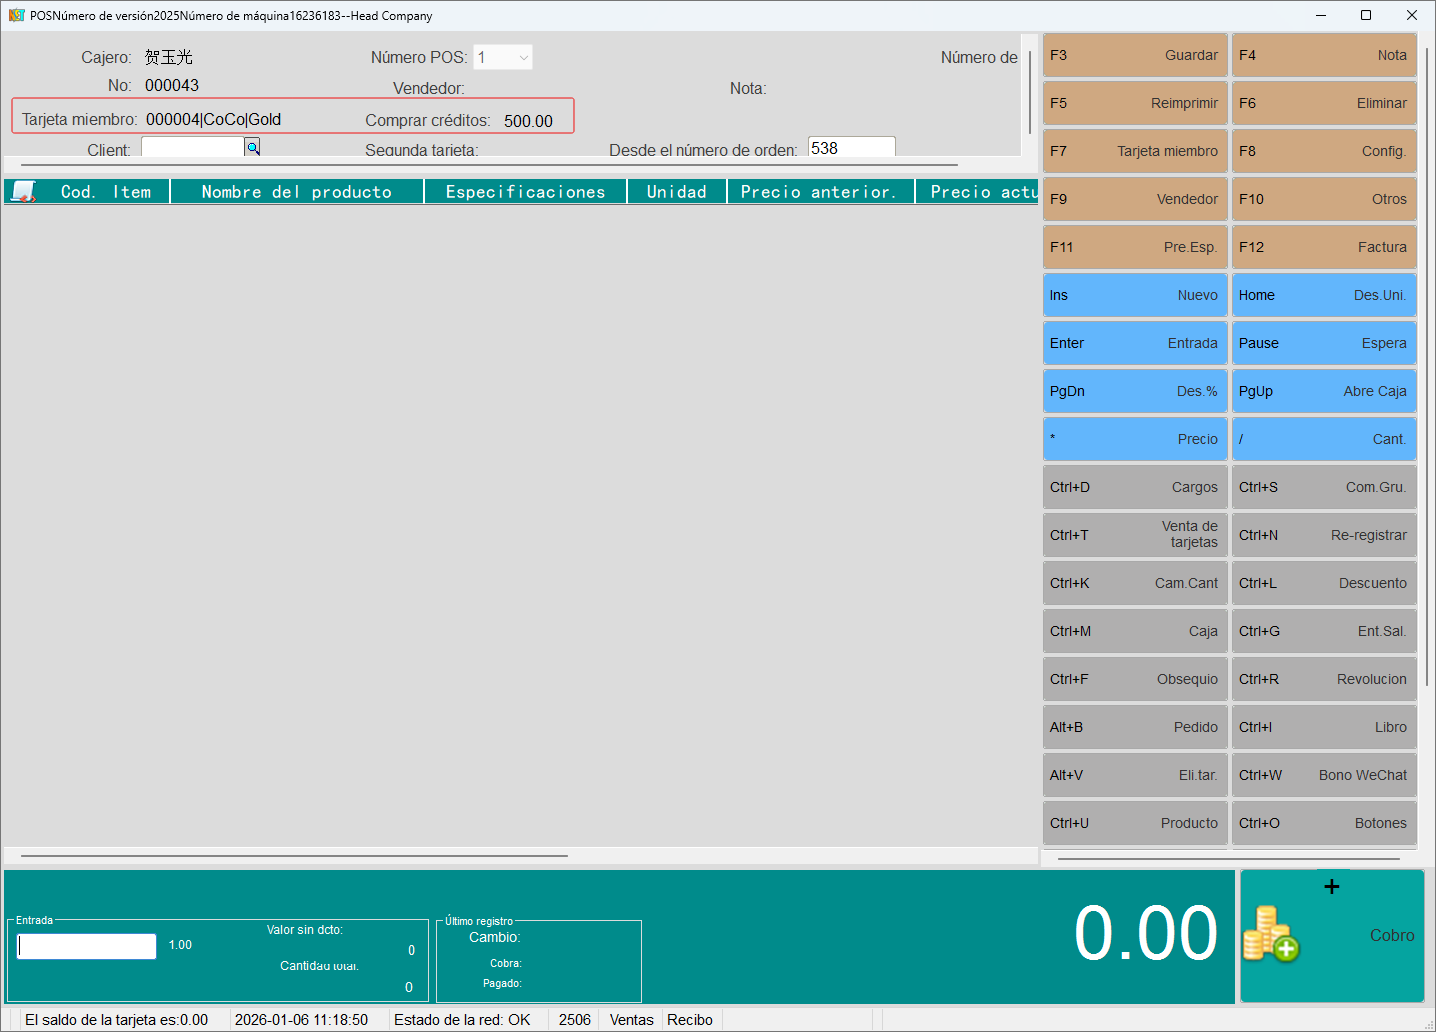Select the PgUp Abre Caja button
The width and height of the screenshot is (1436, 1032).
pyautogui.click(x=1323, y=391)
